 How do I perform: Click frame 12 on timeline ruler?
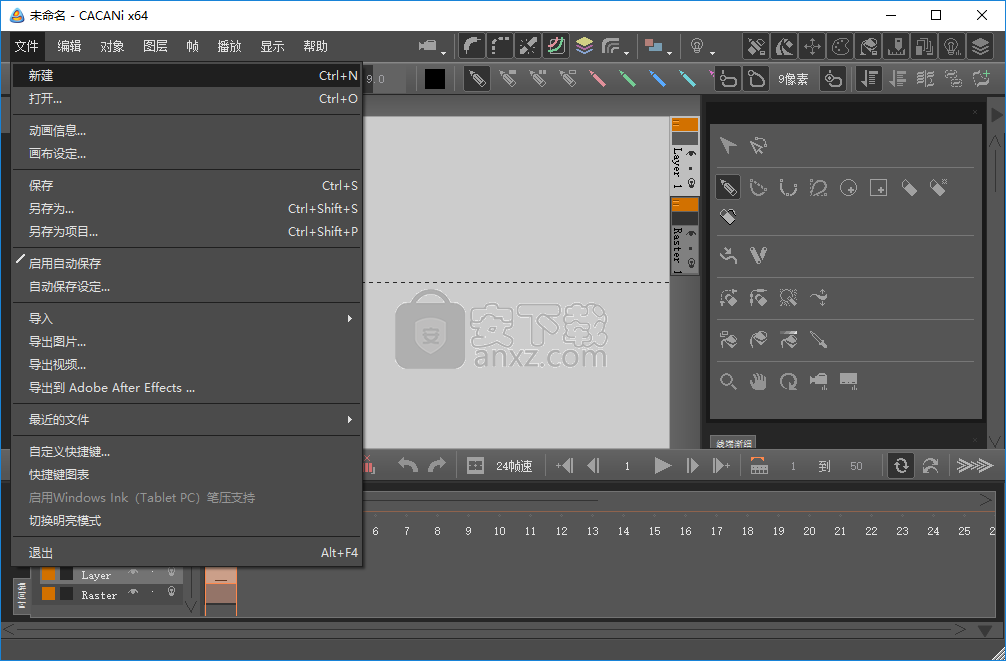point(561,531)
